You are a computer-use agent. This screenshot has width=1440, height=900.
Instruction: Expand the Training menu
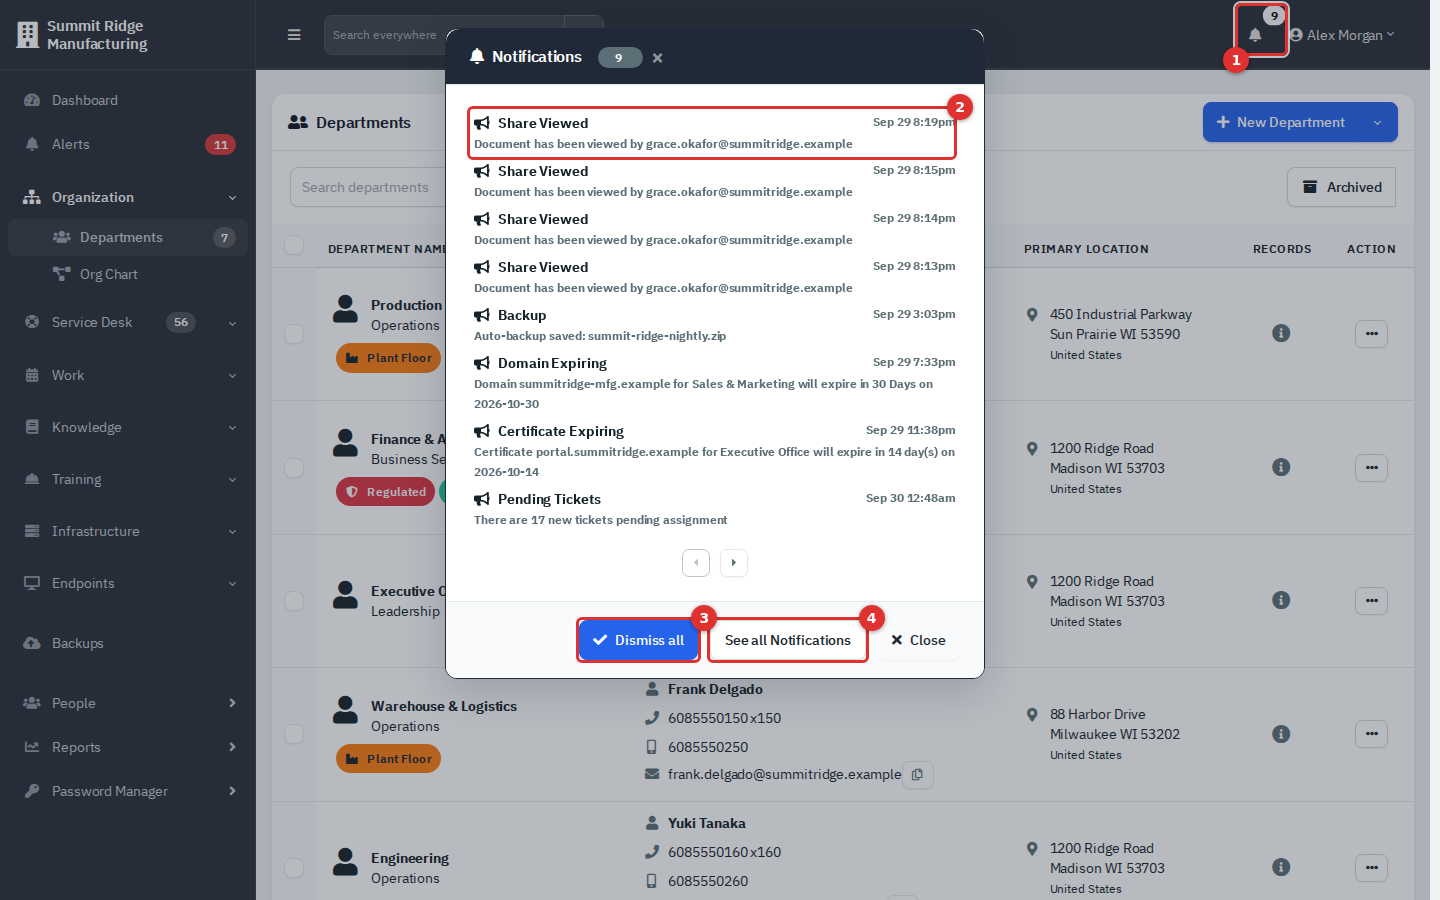pos(128,479)
